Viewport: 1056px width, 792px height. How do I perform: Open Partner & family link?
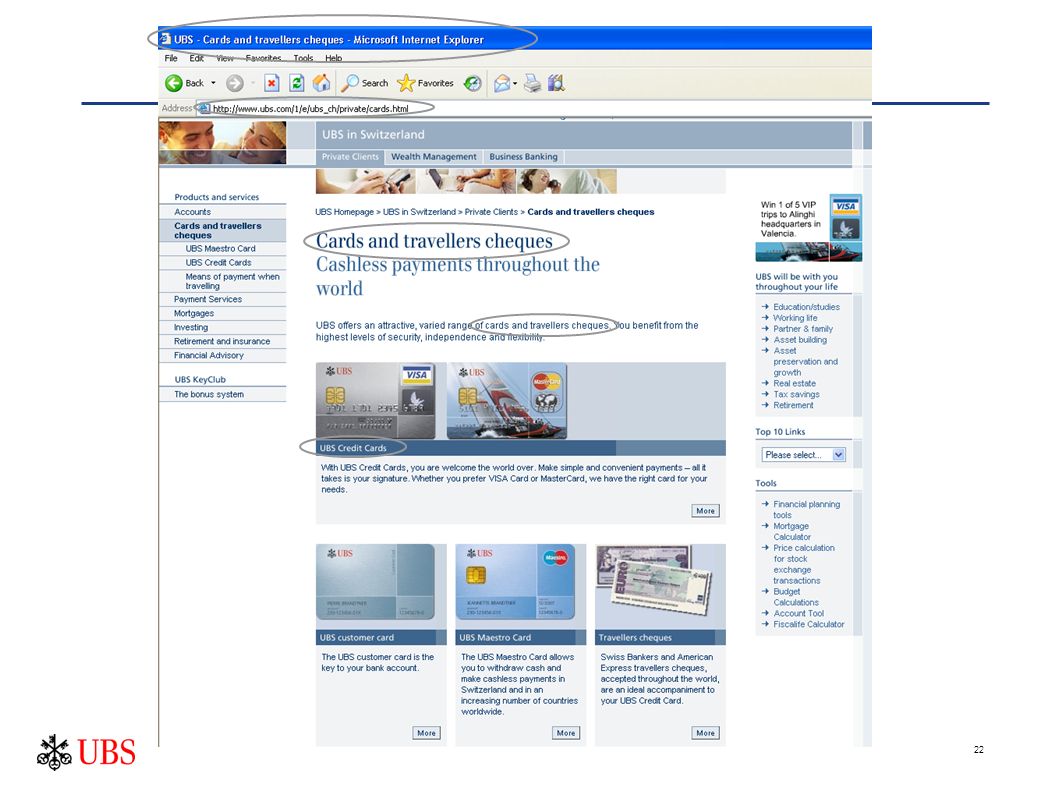click(803, 329)
